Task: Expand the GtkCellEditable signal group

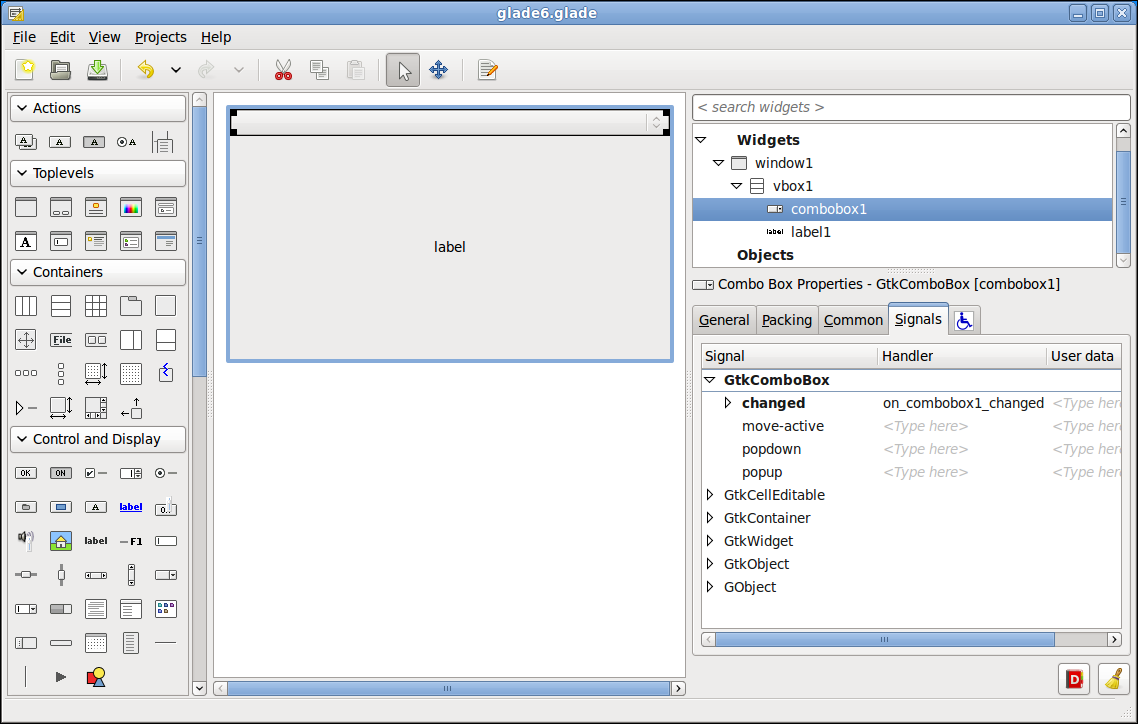Action: tap(710, 495)
